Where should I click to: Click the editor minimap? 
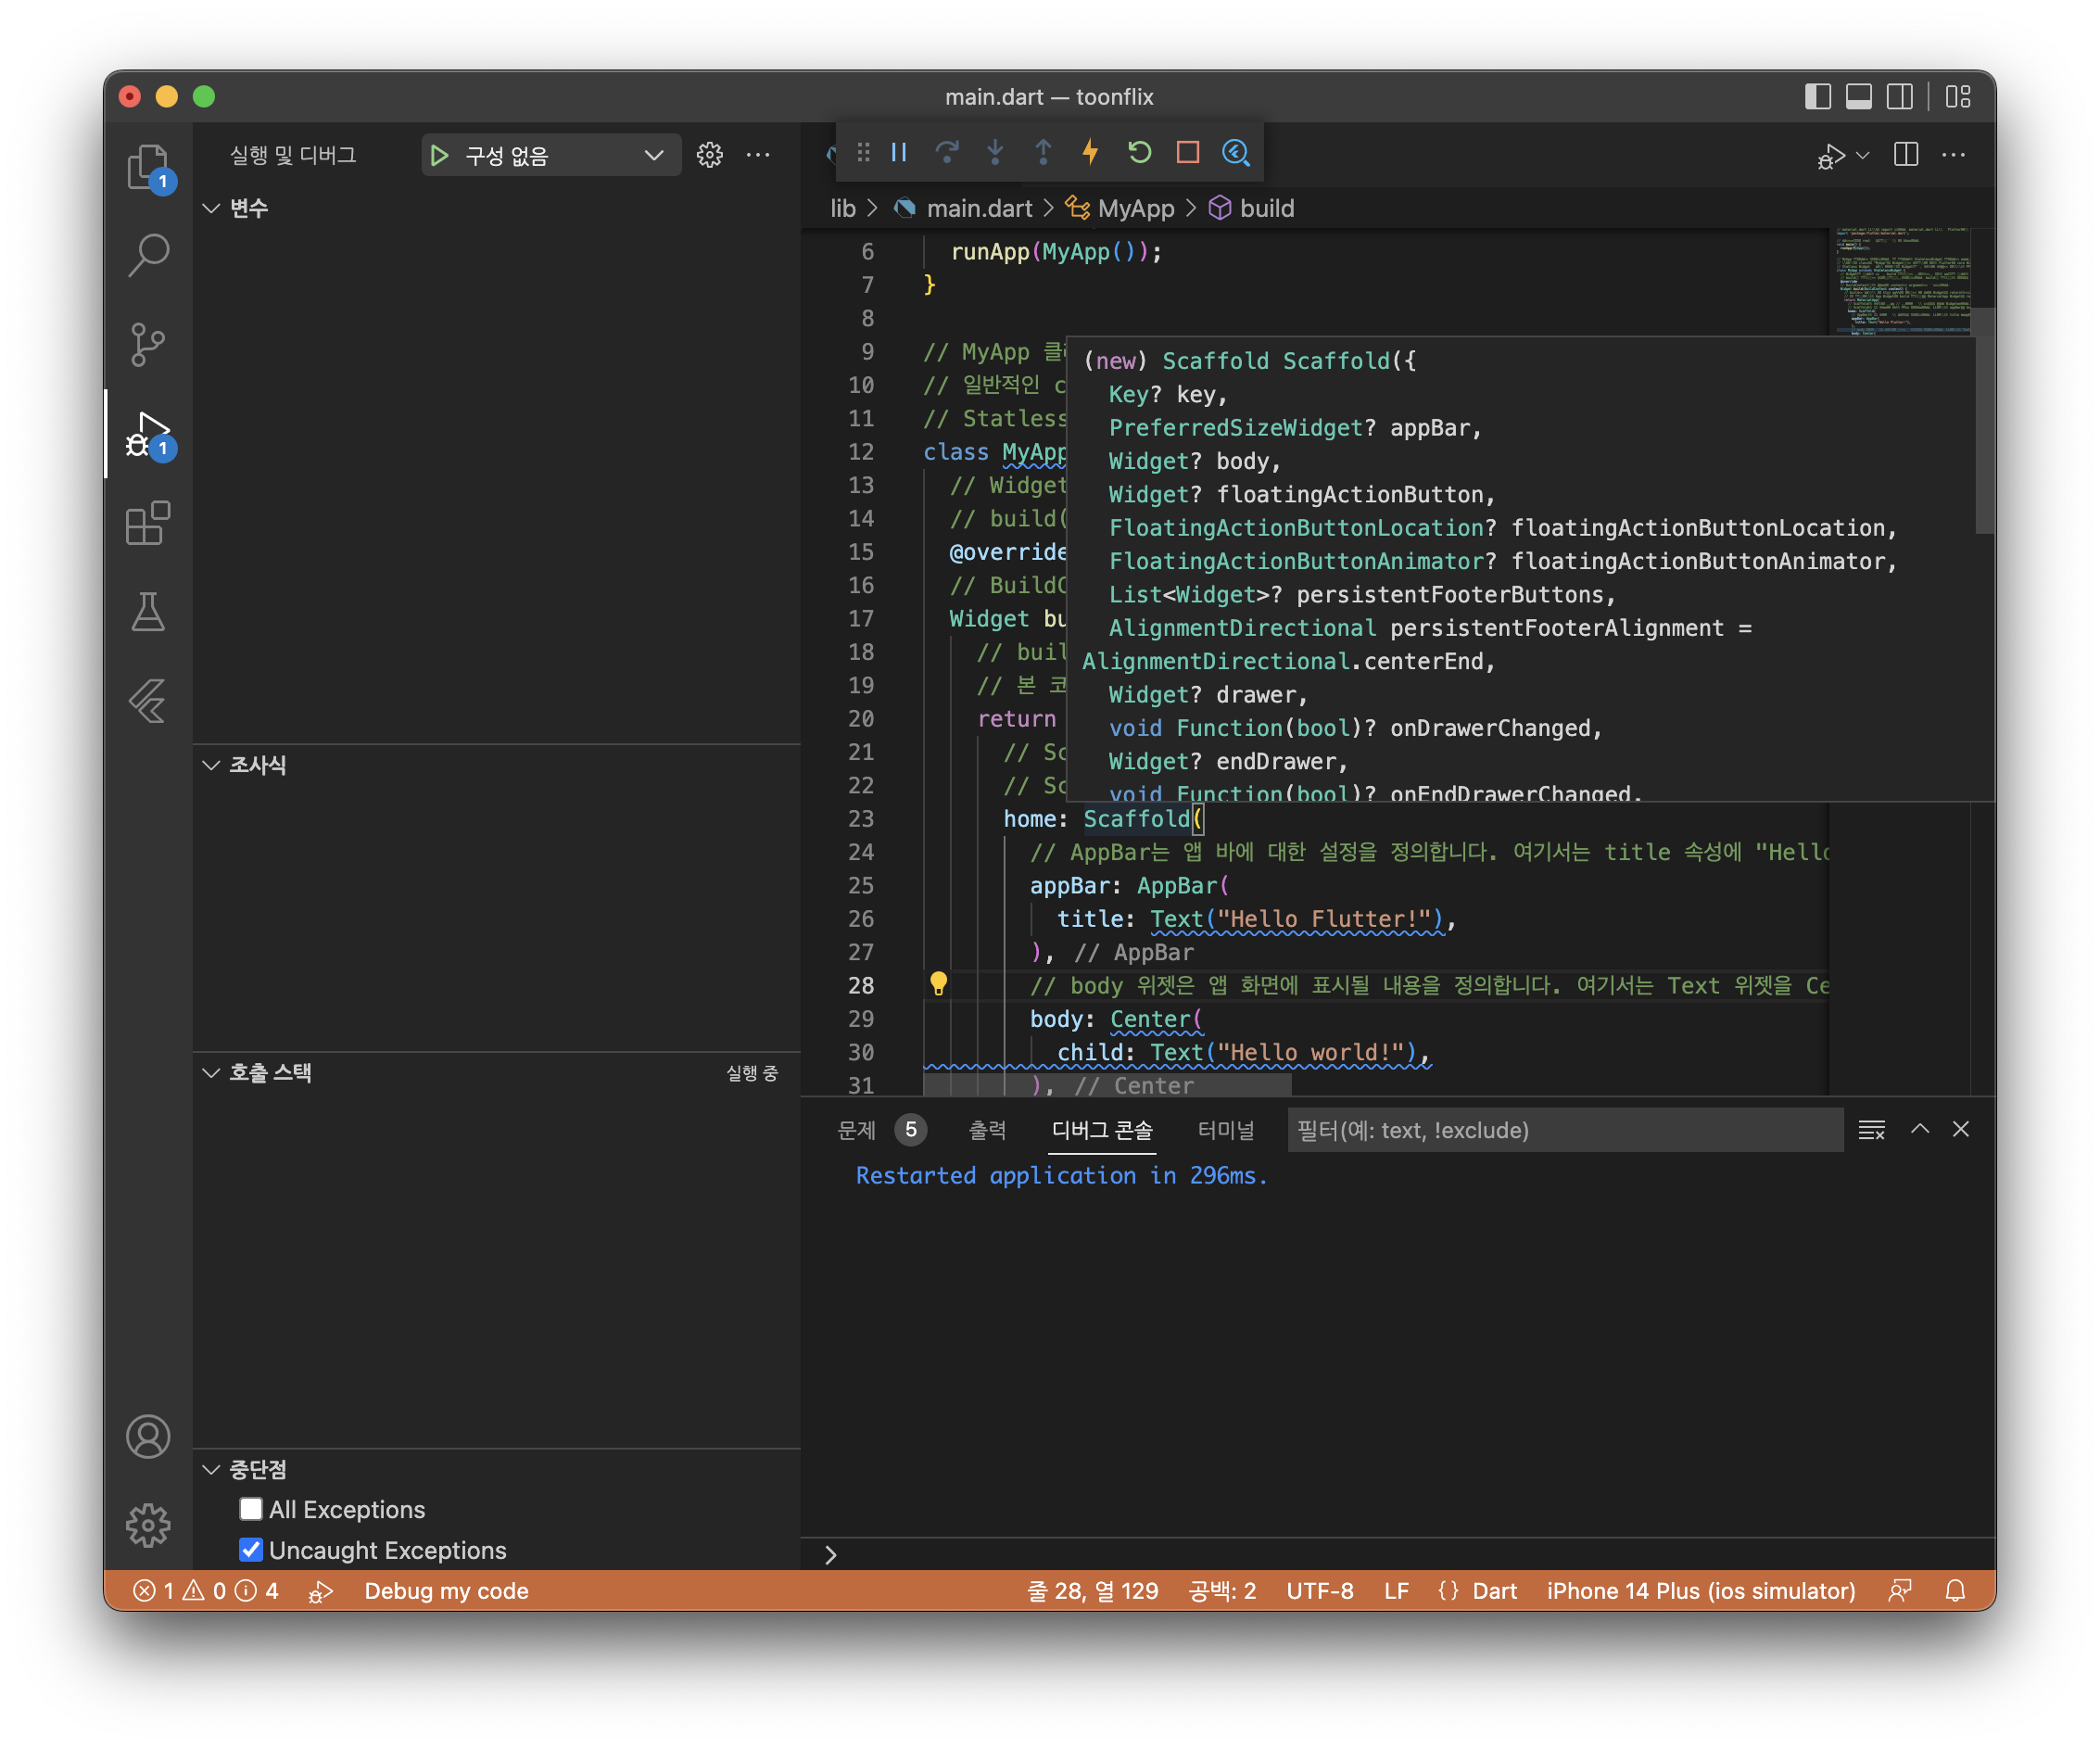(1901, 283)
